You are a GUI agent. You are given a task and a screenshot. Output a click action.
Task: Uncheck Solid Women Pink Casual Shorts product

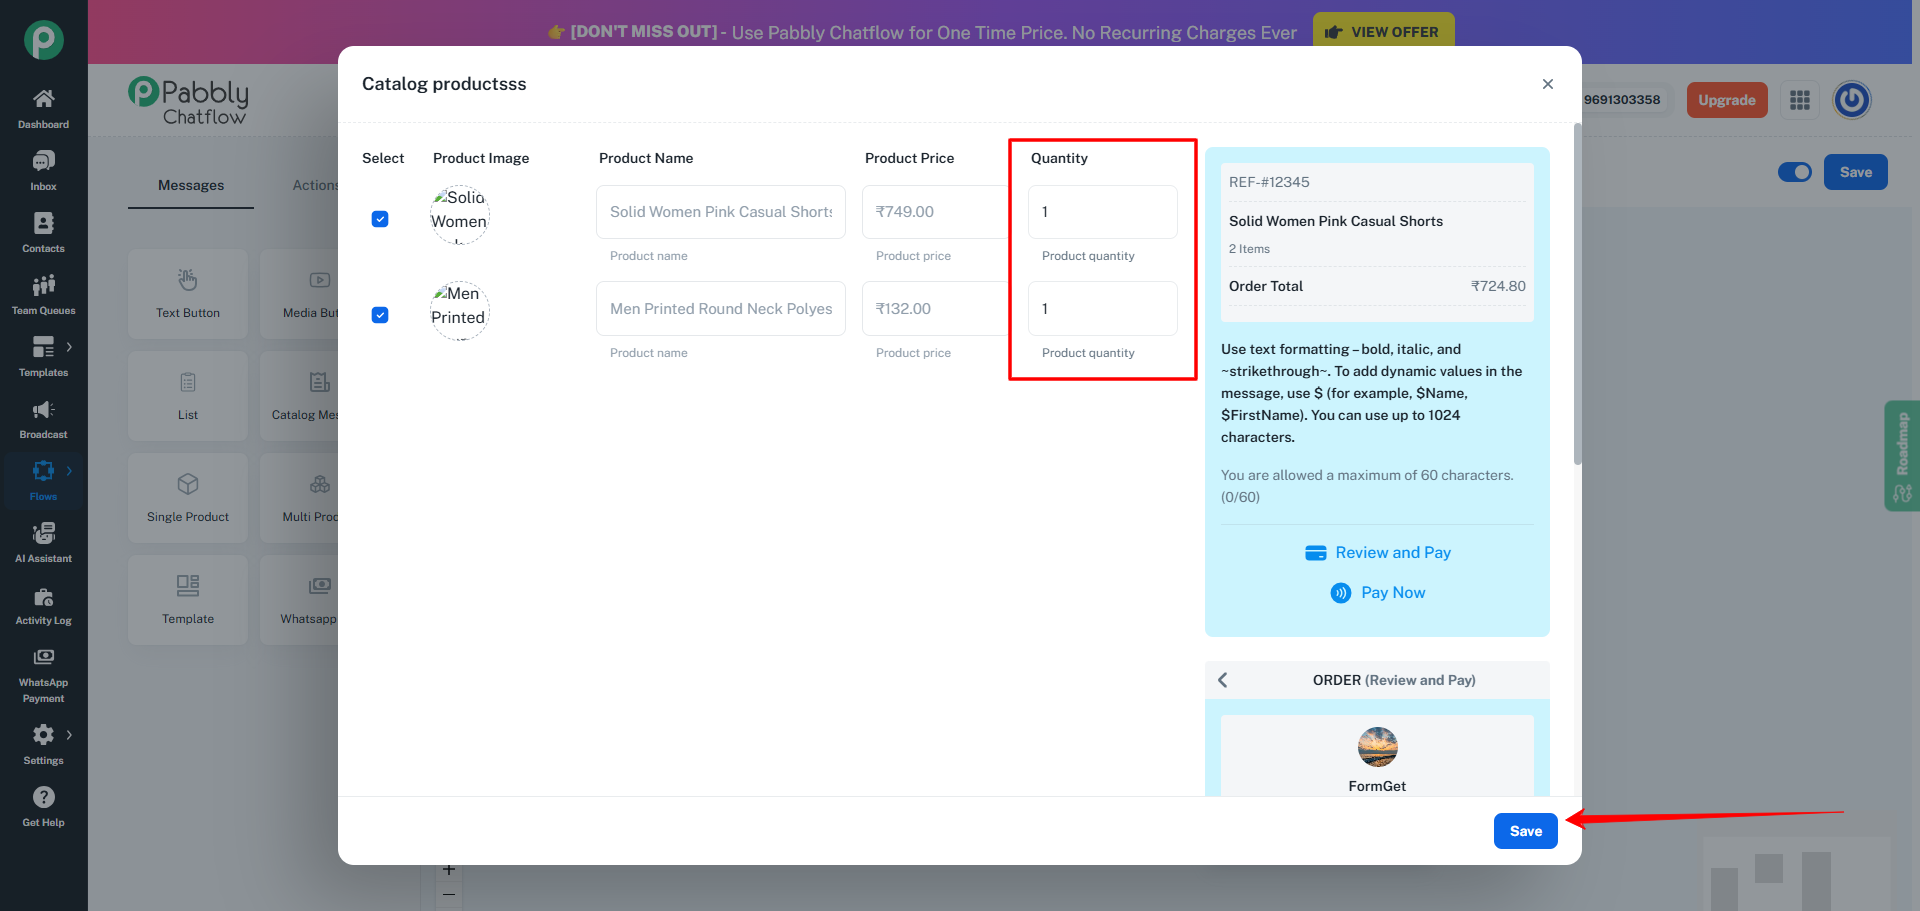point(380,219)
